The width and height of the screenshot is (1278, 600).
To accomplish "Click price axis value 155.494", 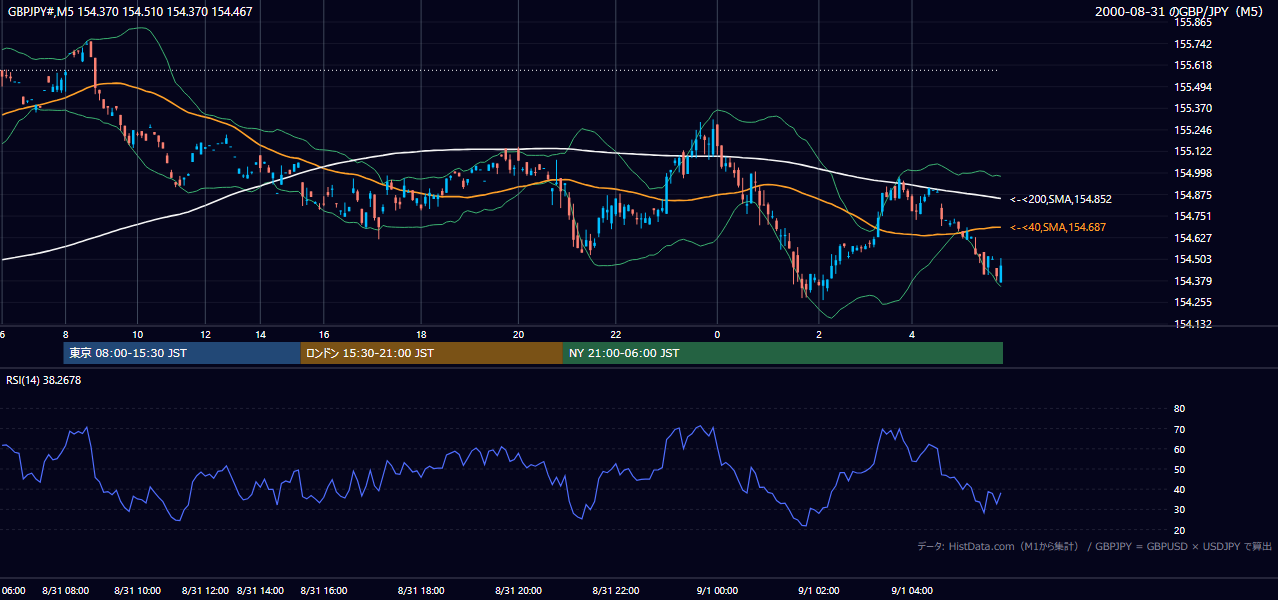I will (x=1192, y=87).
